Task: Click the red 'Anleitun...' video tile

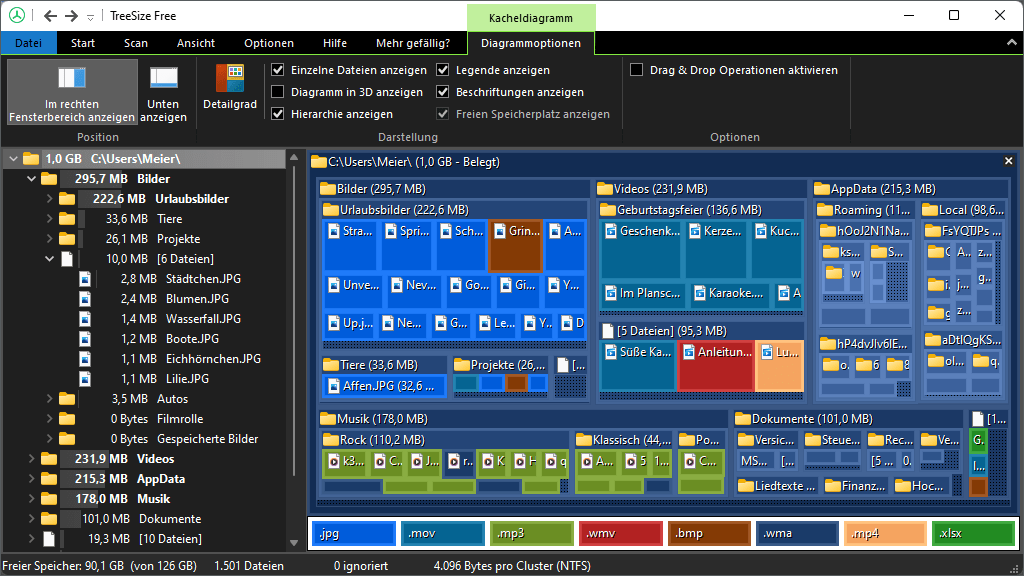Action: coord(716,365)
